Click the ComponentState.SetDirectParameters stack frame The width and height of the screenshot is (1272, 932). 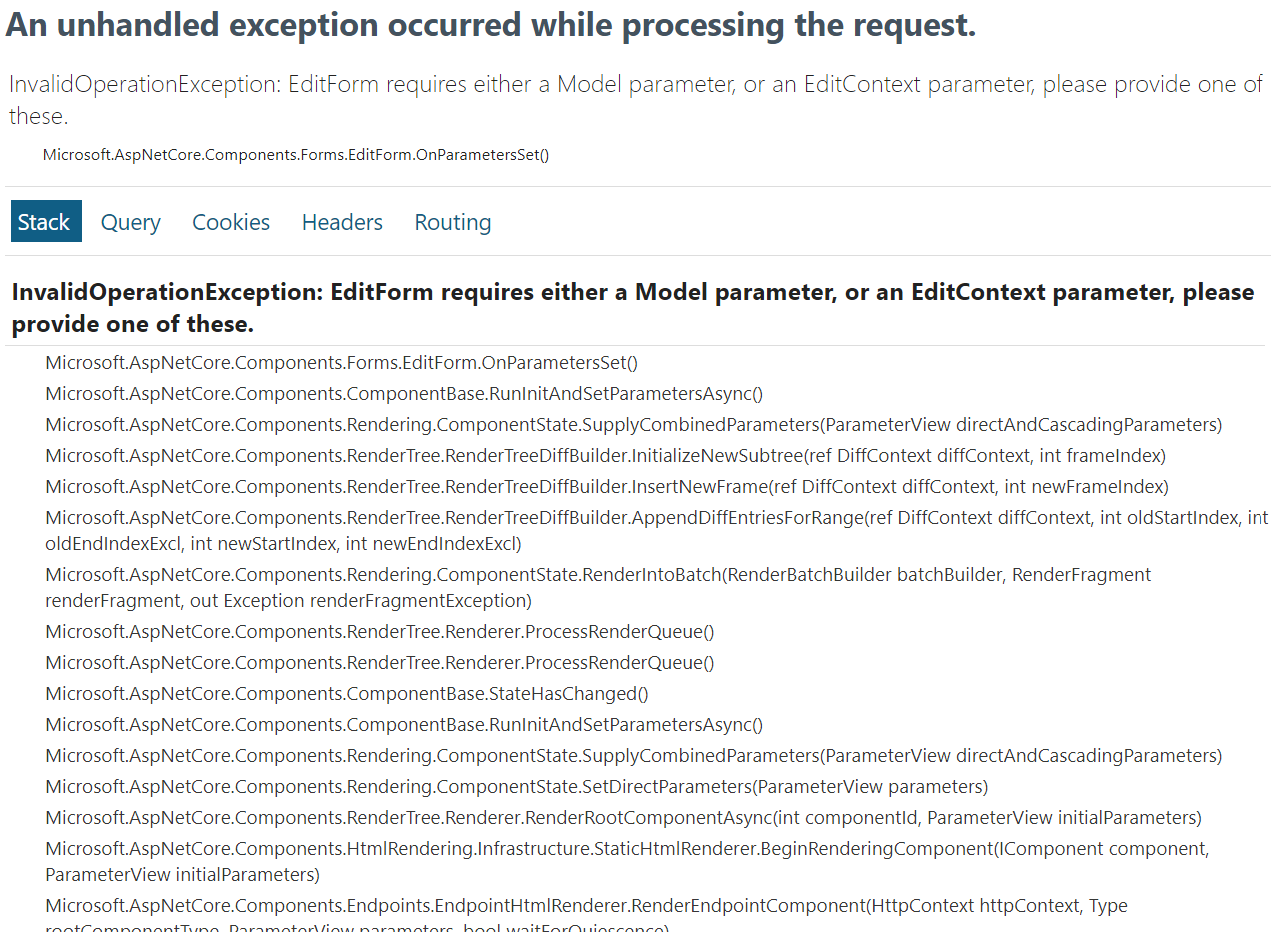click(x=516, y=787)
